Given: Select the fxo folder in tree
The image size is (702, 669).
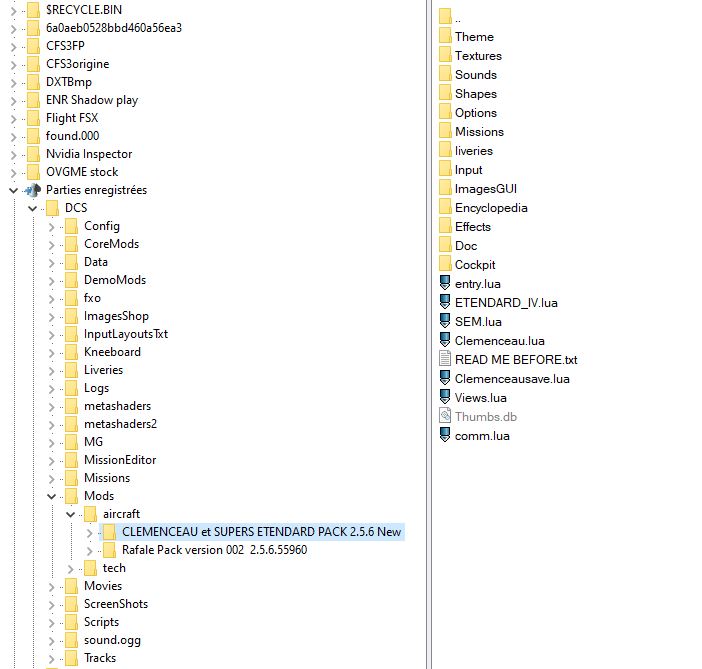Looking at the screenshot, I should click(92, 298).
